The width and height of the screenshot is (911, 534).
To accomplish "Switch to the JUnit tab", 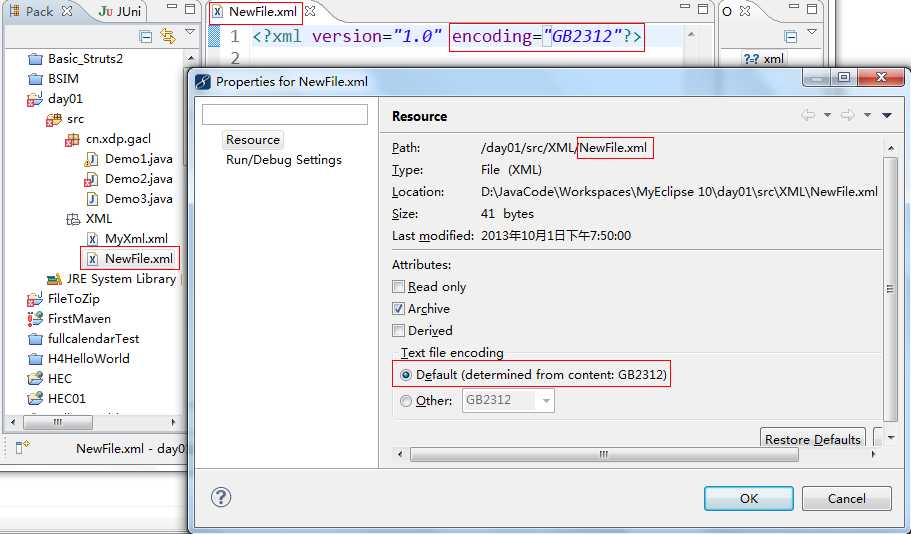I will 120,11.
